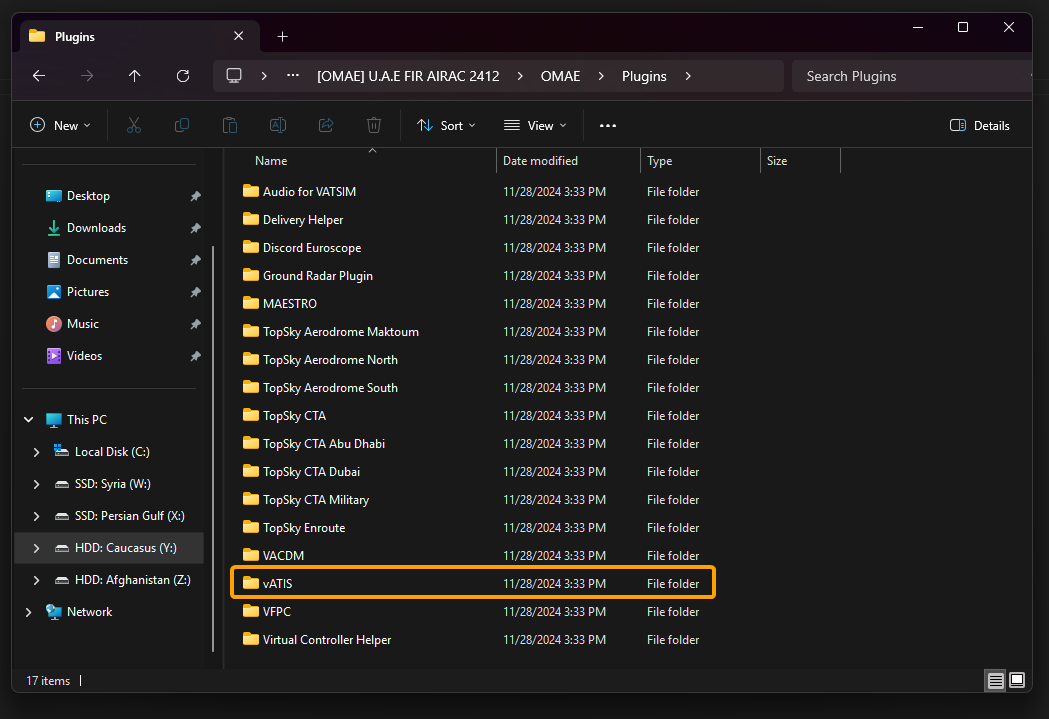Expand SSD: Syria (W:) drive
Image resolution: width=1049 pixels, height=719 pixels.
(x=36, y=484)
